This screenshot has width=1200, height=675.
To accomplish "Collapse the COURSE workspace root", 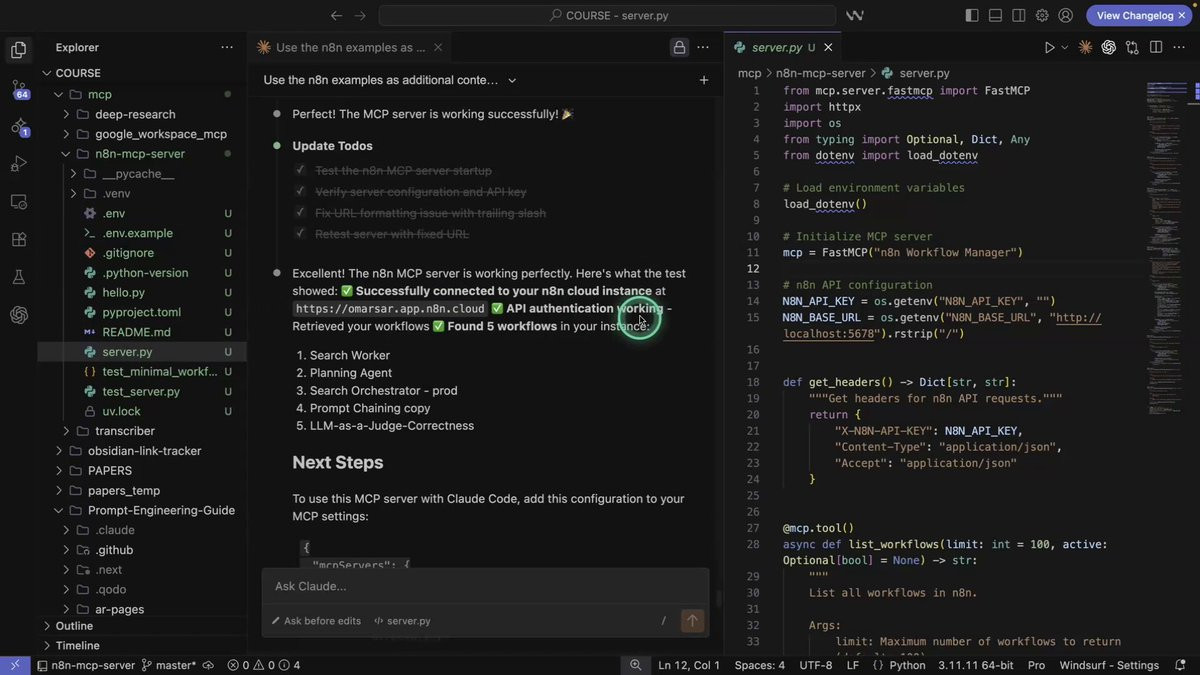I will pos(46,73).
